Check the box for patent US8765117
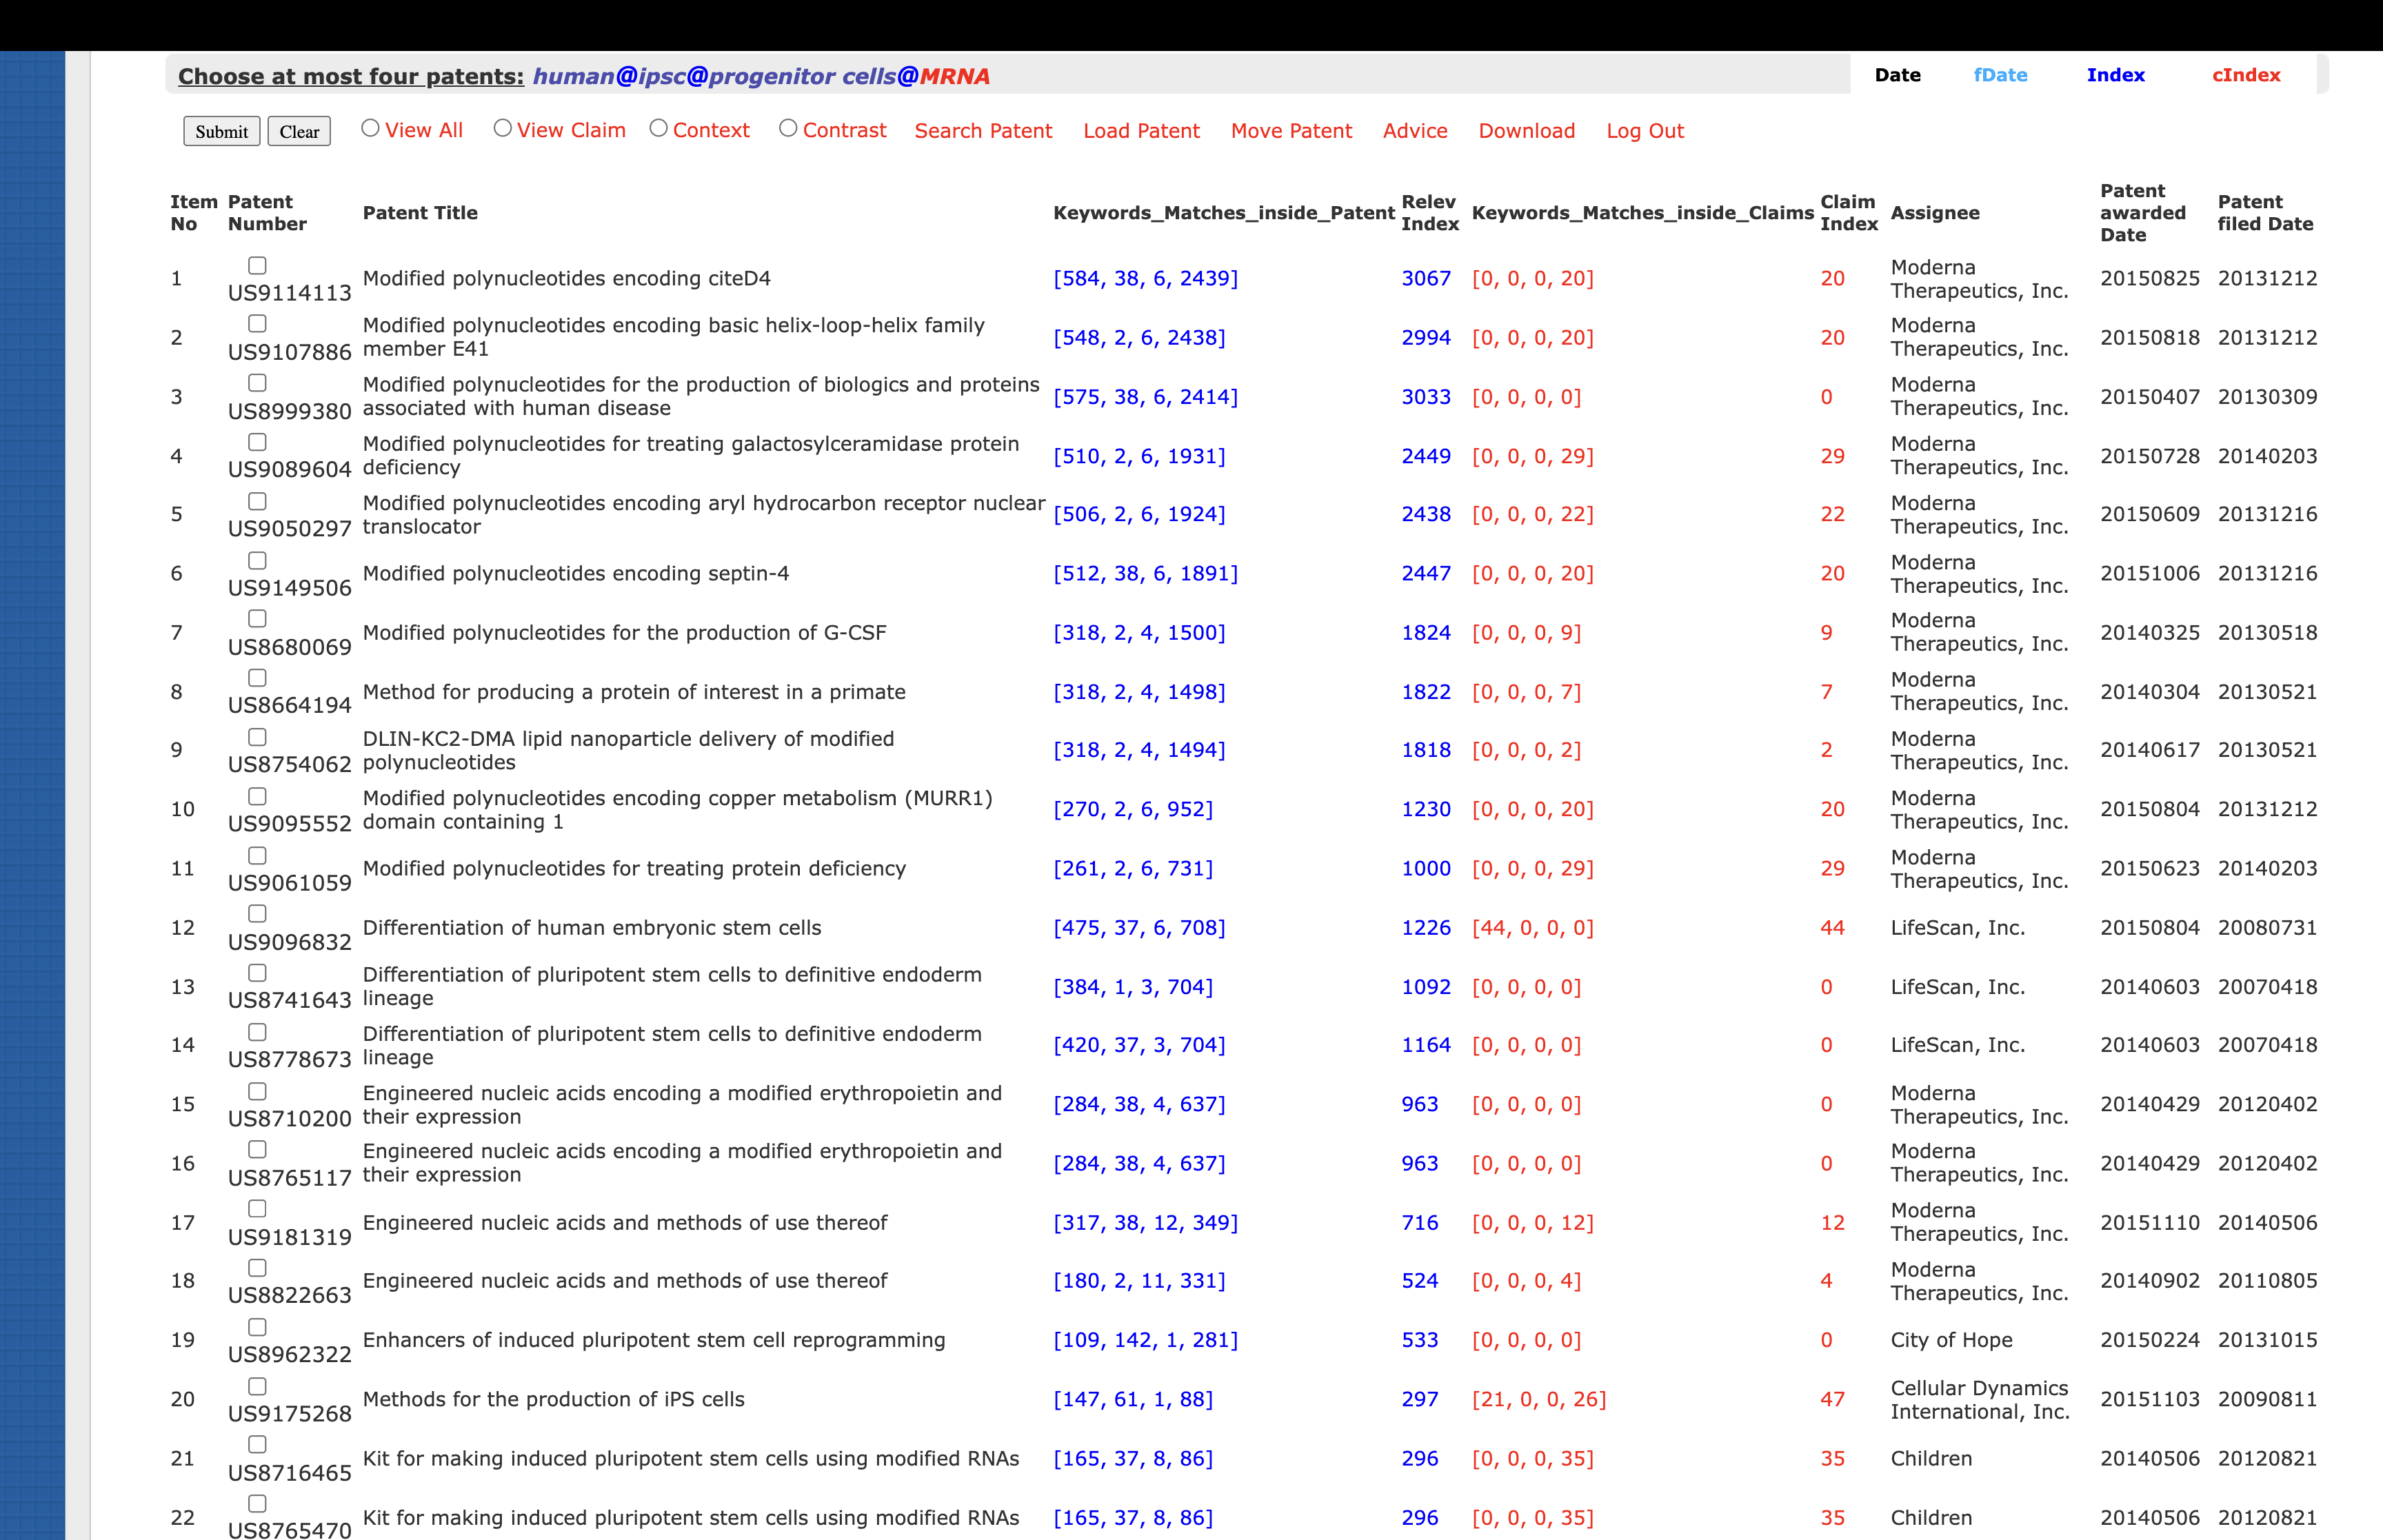This screenshot has height=1540, width=2383. point(257,1150)
